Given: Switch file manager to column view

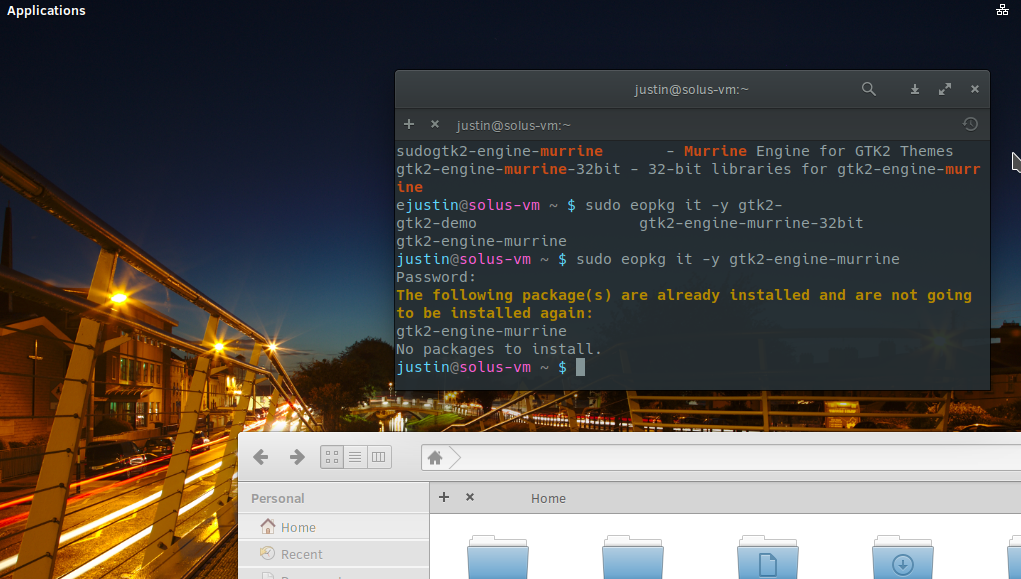Looking at the screenshot, I should (x=378, y=457).
